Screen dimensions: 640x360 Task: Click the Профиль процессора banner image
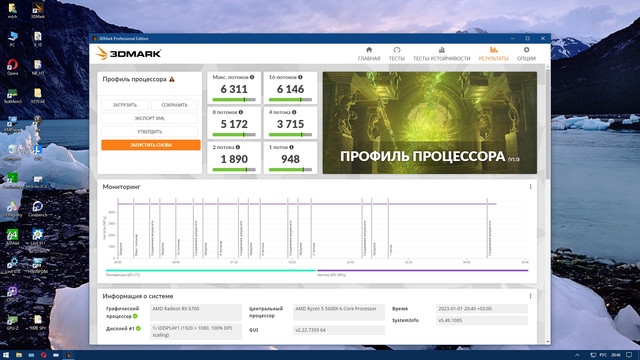pos(430,123)
